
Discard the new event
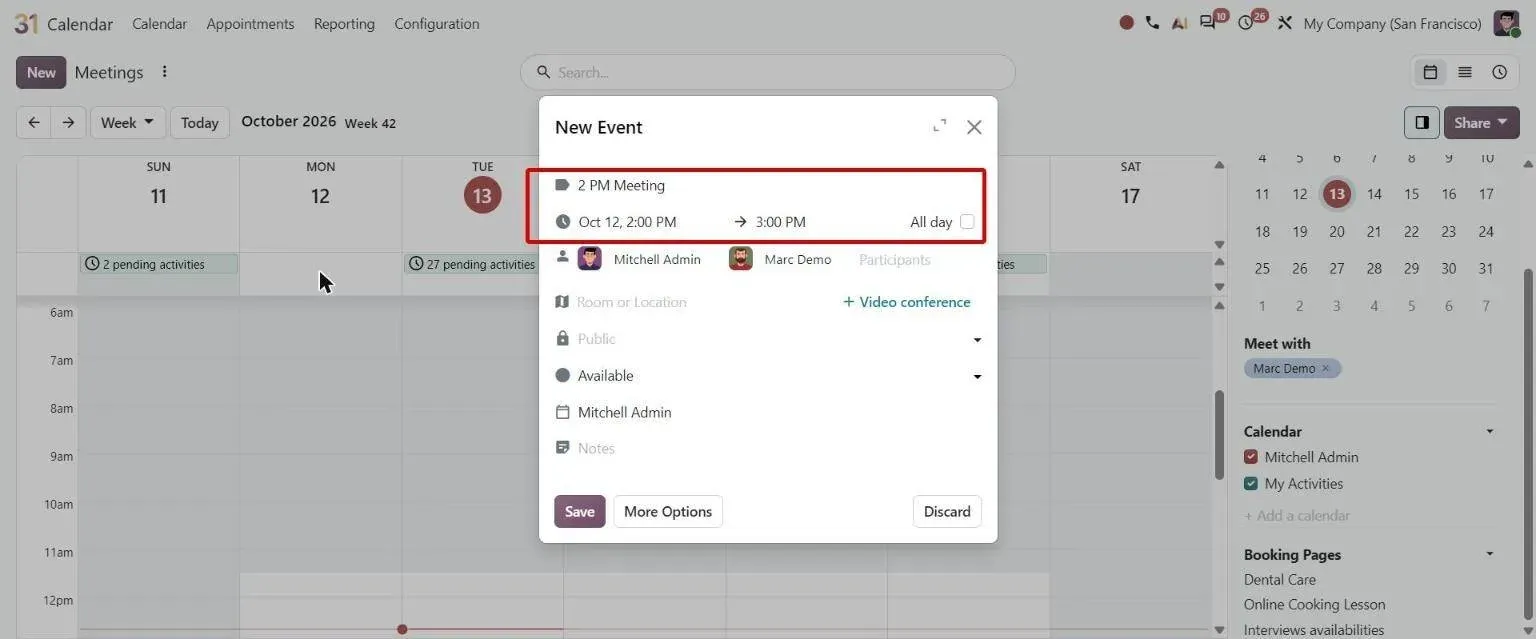click(947, 511)
